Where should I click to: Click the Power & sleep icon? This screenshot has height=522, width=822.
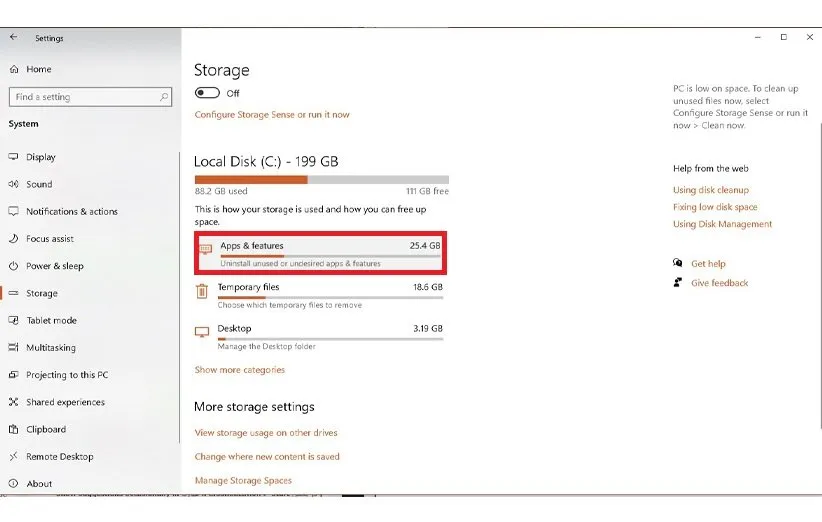[x=14, y=266]
